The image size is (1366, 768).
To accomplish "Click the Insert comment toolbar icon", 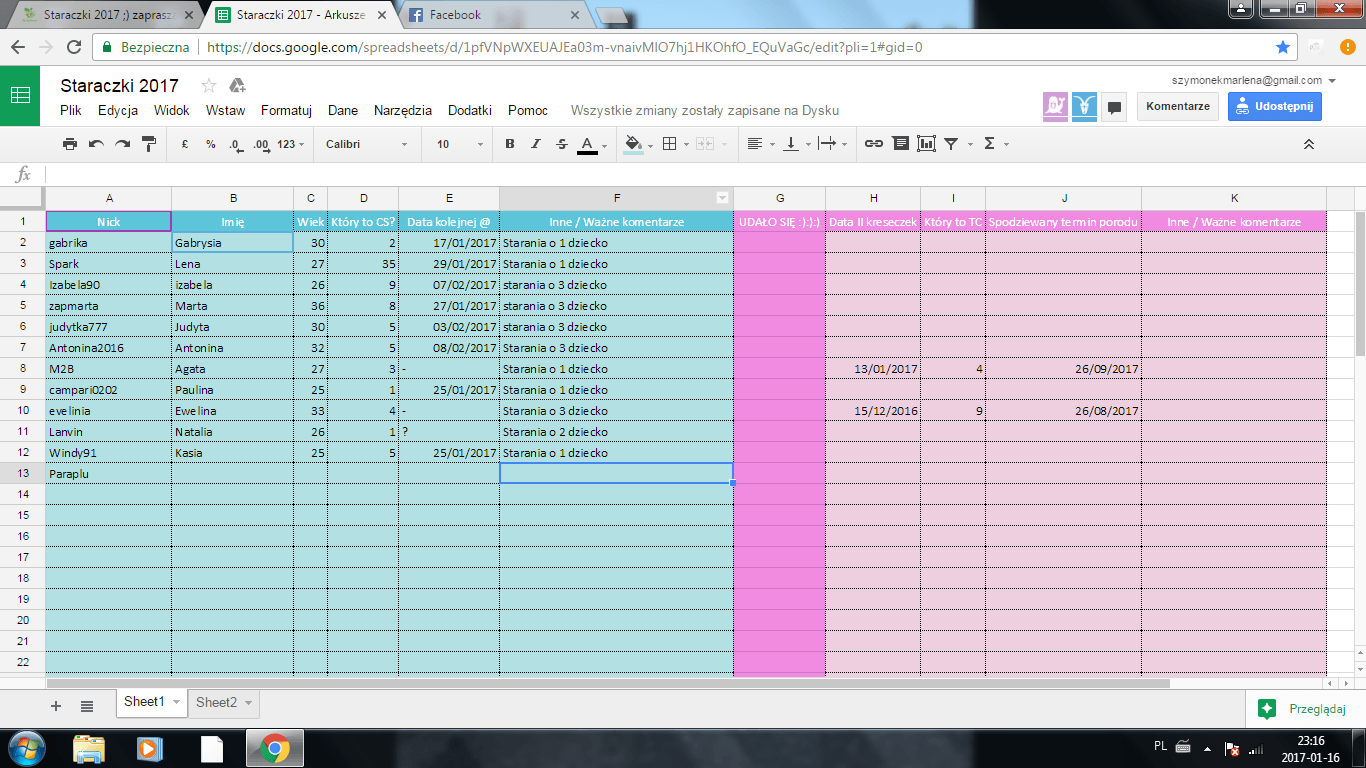I will point(900,144).
